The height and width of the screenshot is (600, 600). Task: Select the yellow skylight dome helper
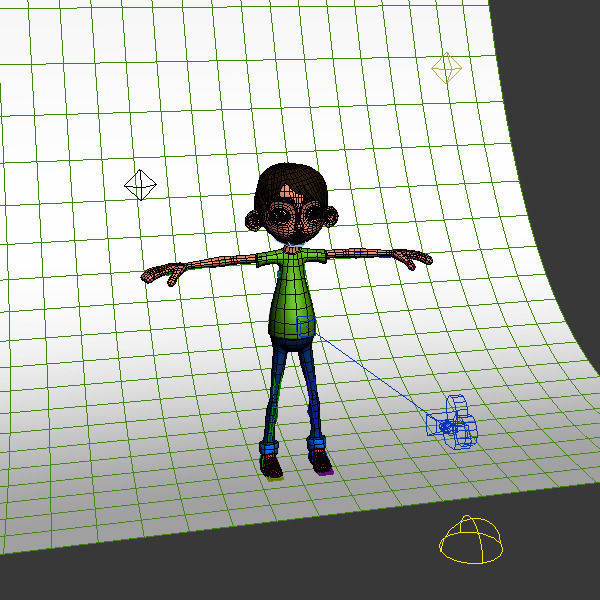(x=471, y=540)
